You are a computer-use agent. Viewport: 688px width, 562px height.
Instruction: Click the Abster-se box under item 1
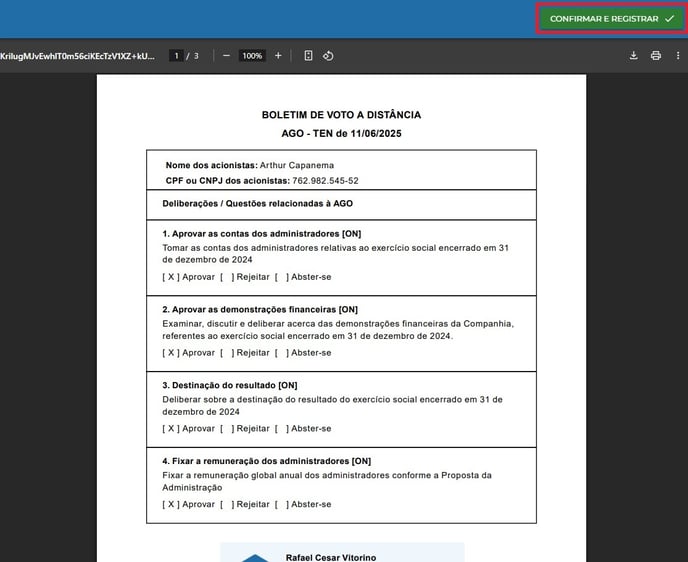pos(282,277)
